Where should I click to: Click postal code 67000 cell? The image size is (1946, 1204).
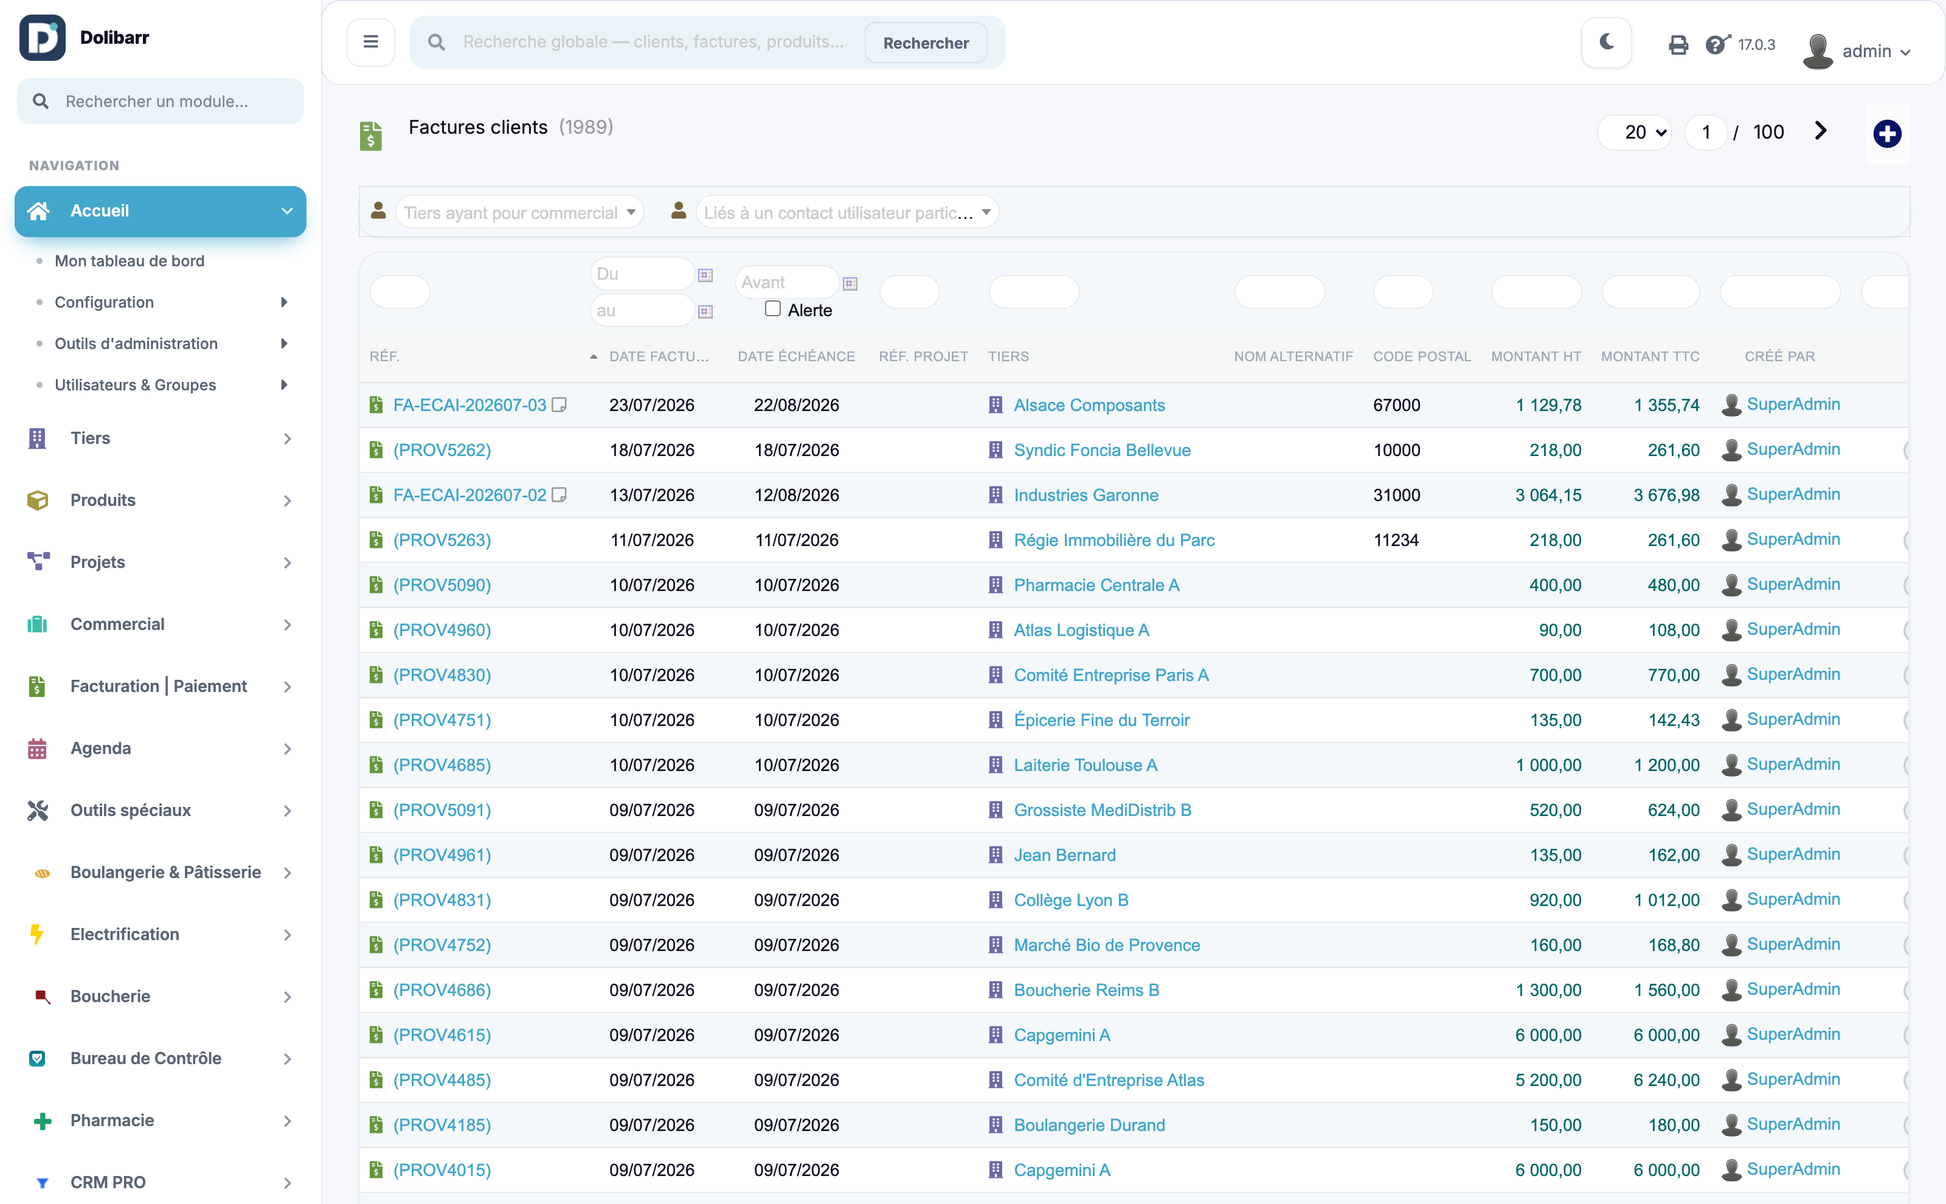tap(1396, 405)
